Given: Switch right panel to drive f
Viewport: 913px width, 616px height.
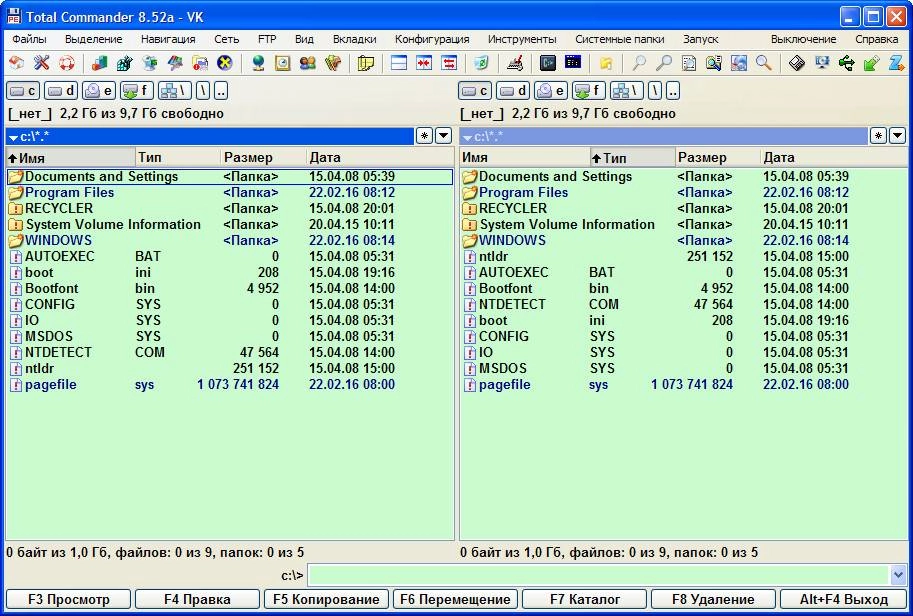Looking at the screenshot, I should click(x=589, y=91).
